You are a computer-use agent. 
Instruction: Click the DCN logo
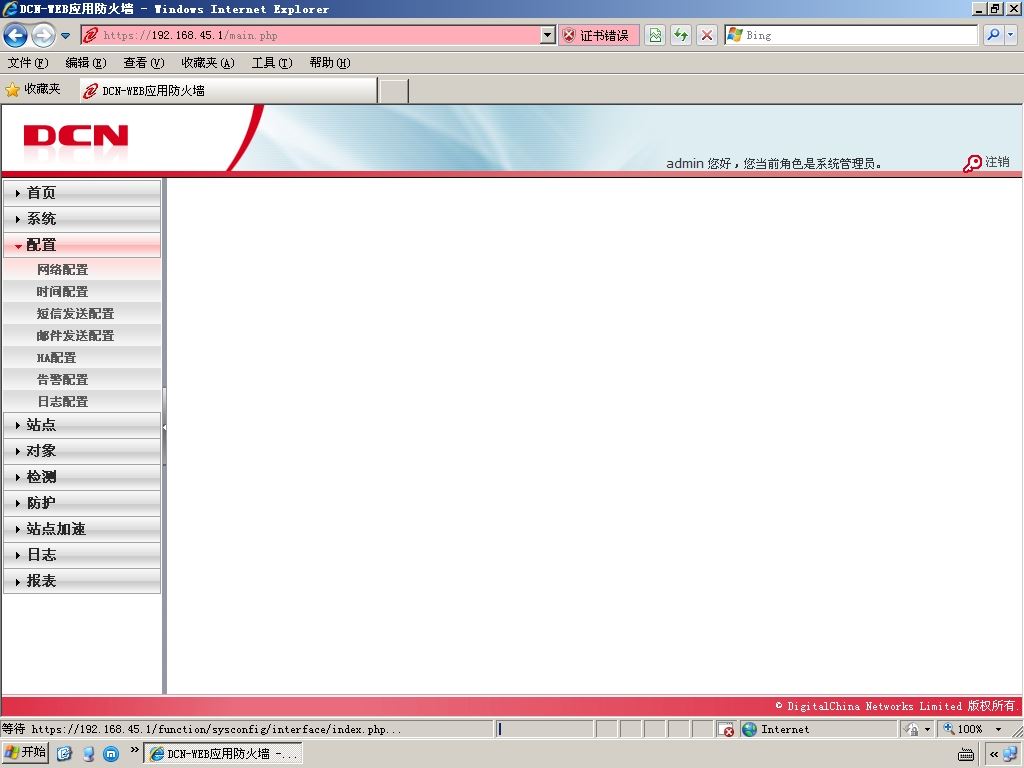point(76,136)
